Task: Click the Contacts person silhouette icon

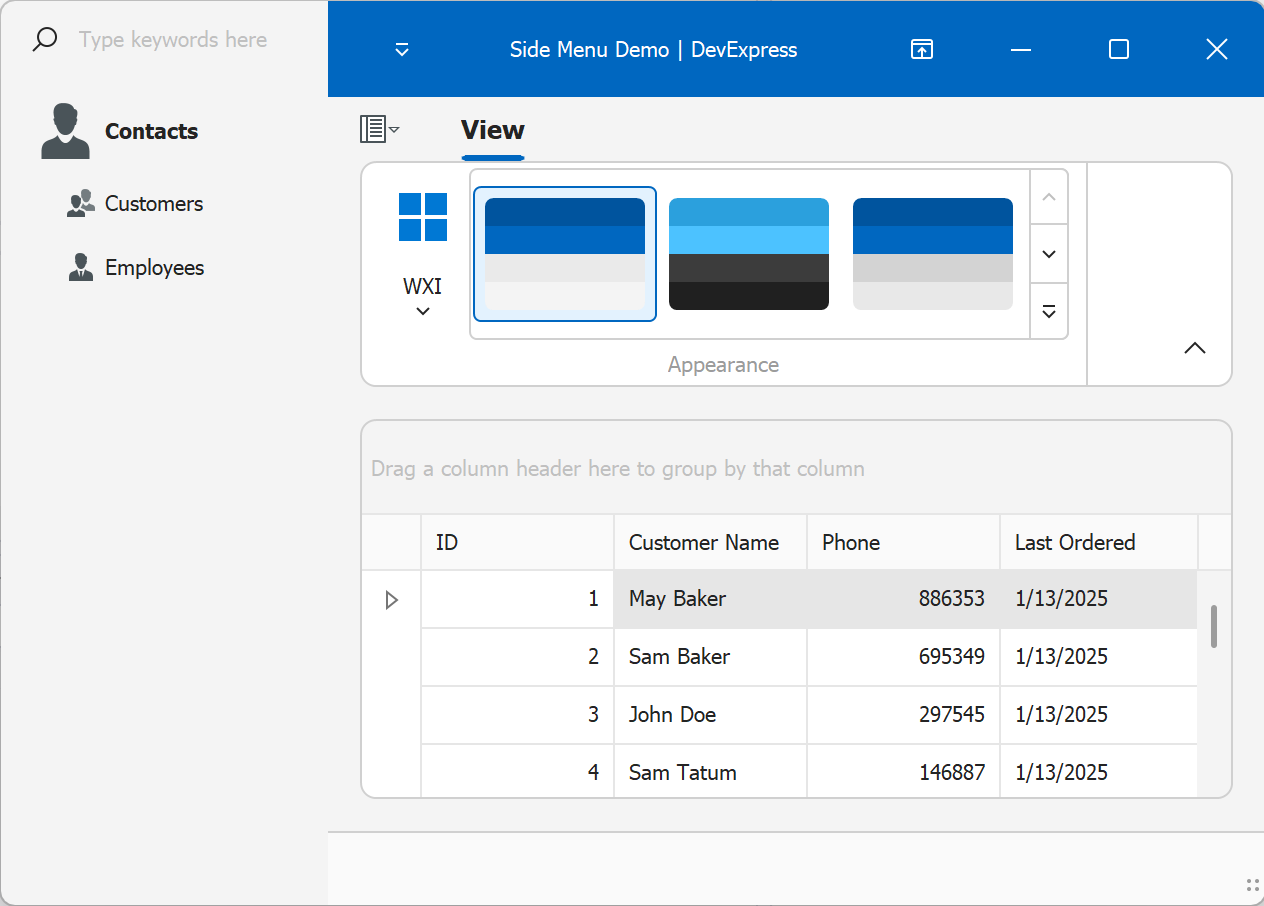Action: (66, 131)
